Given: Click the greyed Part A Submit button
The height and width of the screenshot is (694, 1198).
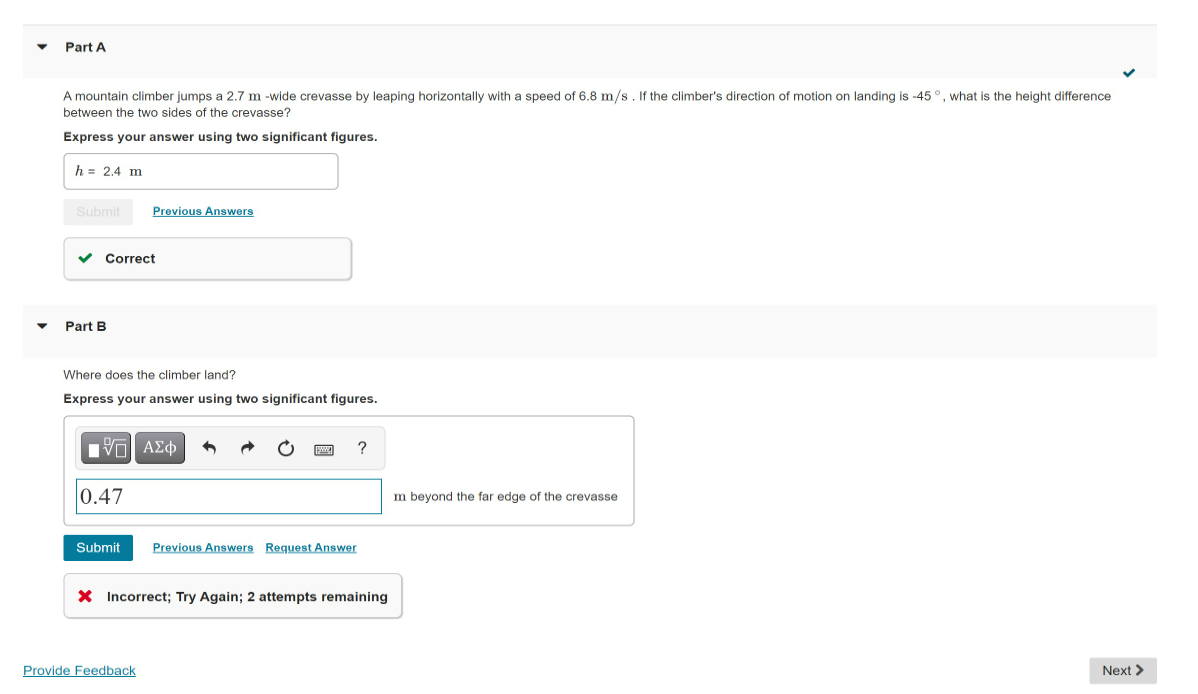Looking at the screenshot, I should pyautogui.click(x=98, y=212).
